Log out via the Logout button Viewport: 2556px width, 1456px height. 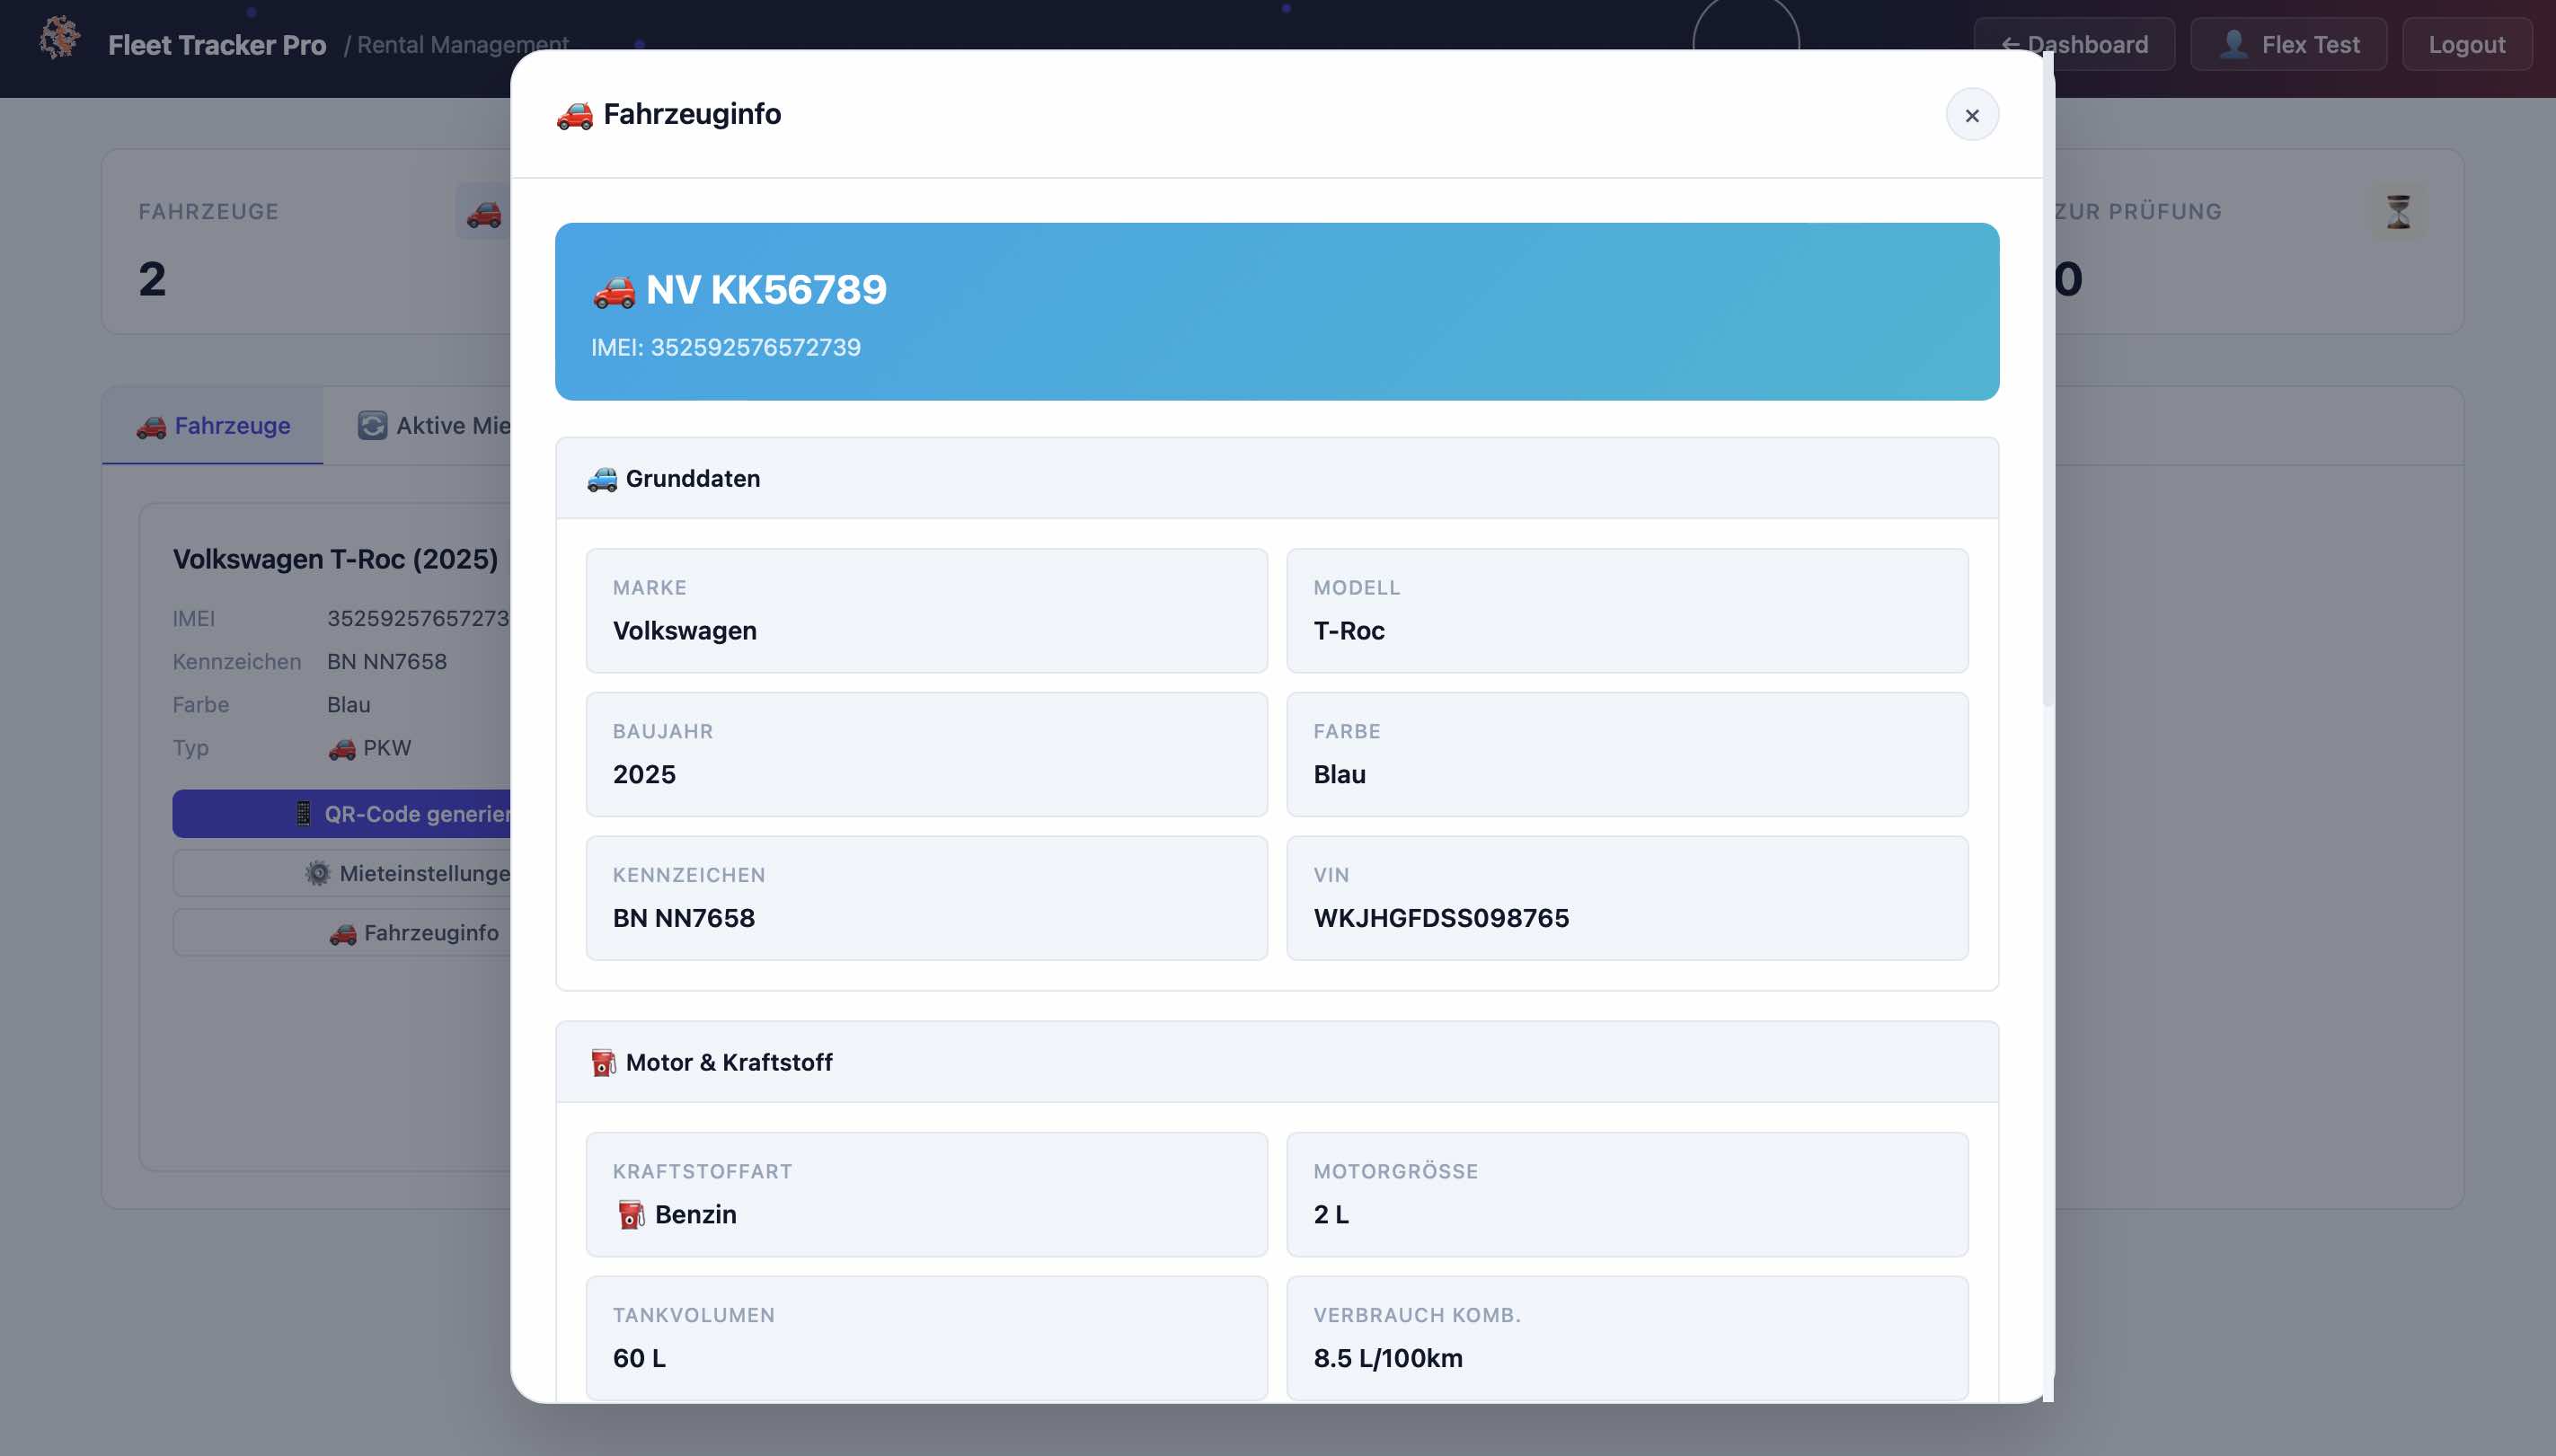(2466, 45)
